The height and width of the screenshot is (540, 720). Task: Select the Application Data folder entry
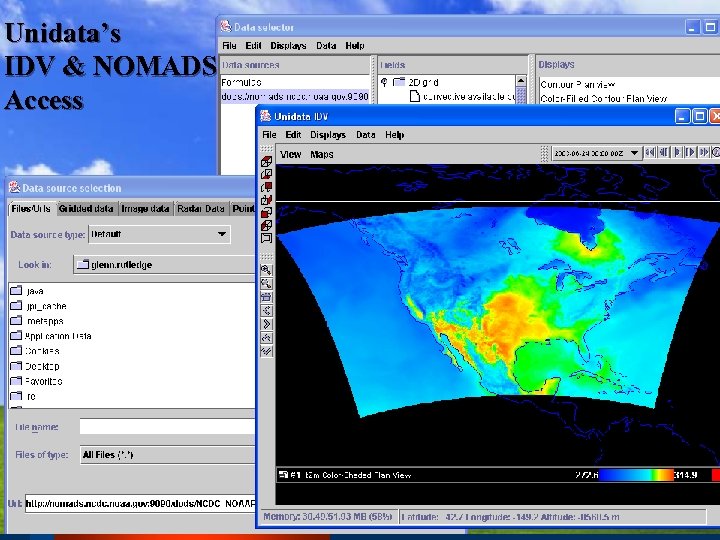pos(58,336)
